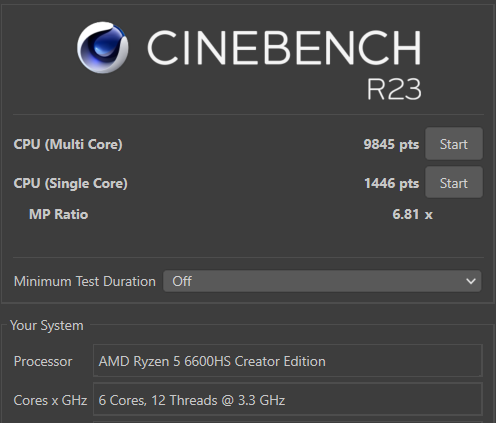Click the Minimum Test Duration chevron arrow
Viewport: 496px width, 423px height.
[x=471, y=281]
